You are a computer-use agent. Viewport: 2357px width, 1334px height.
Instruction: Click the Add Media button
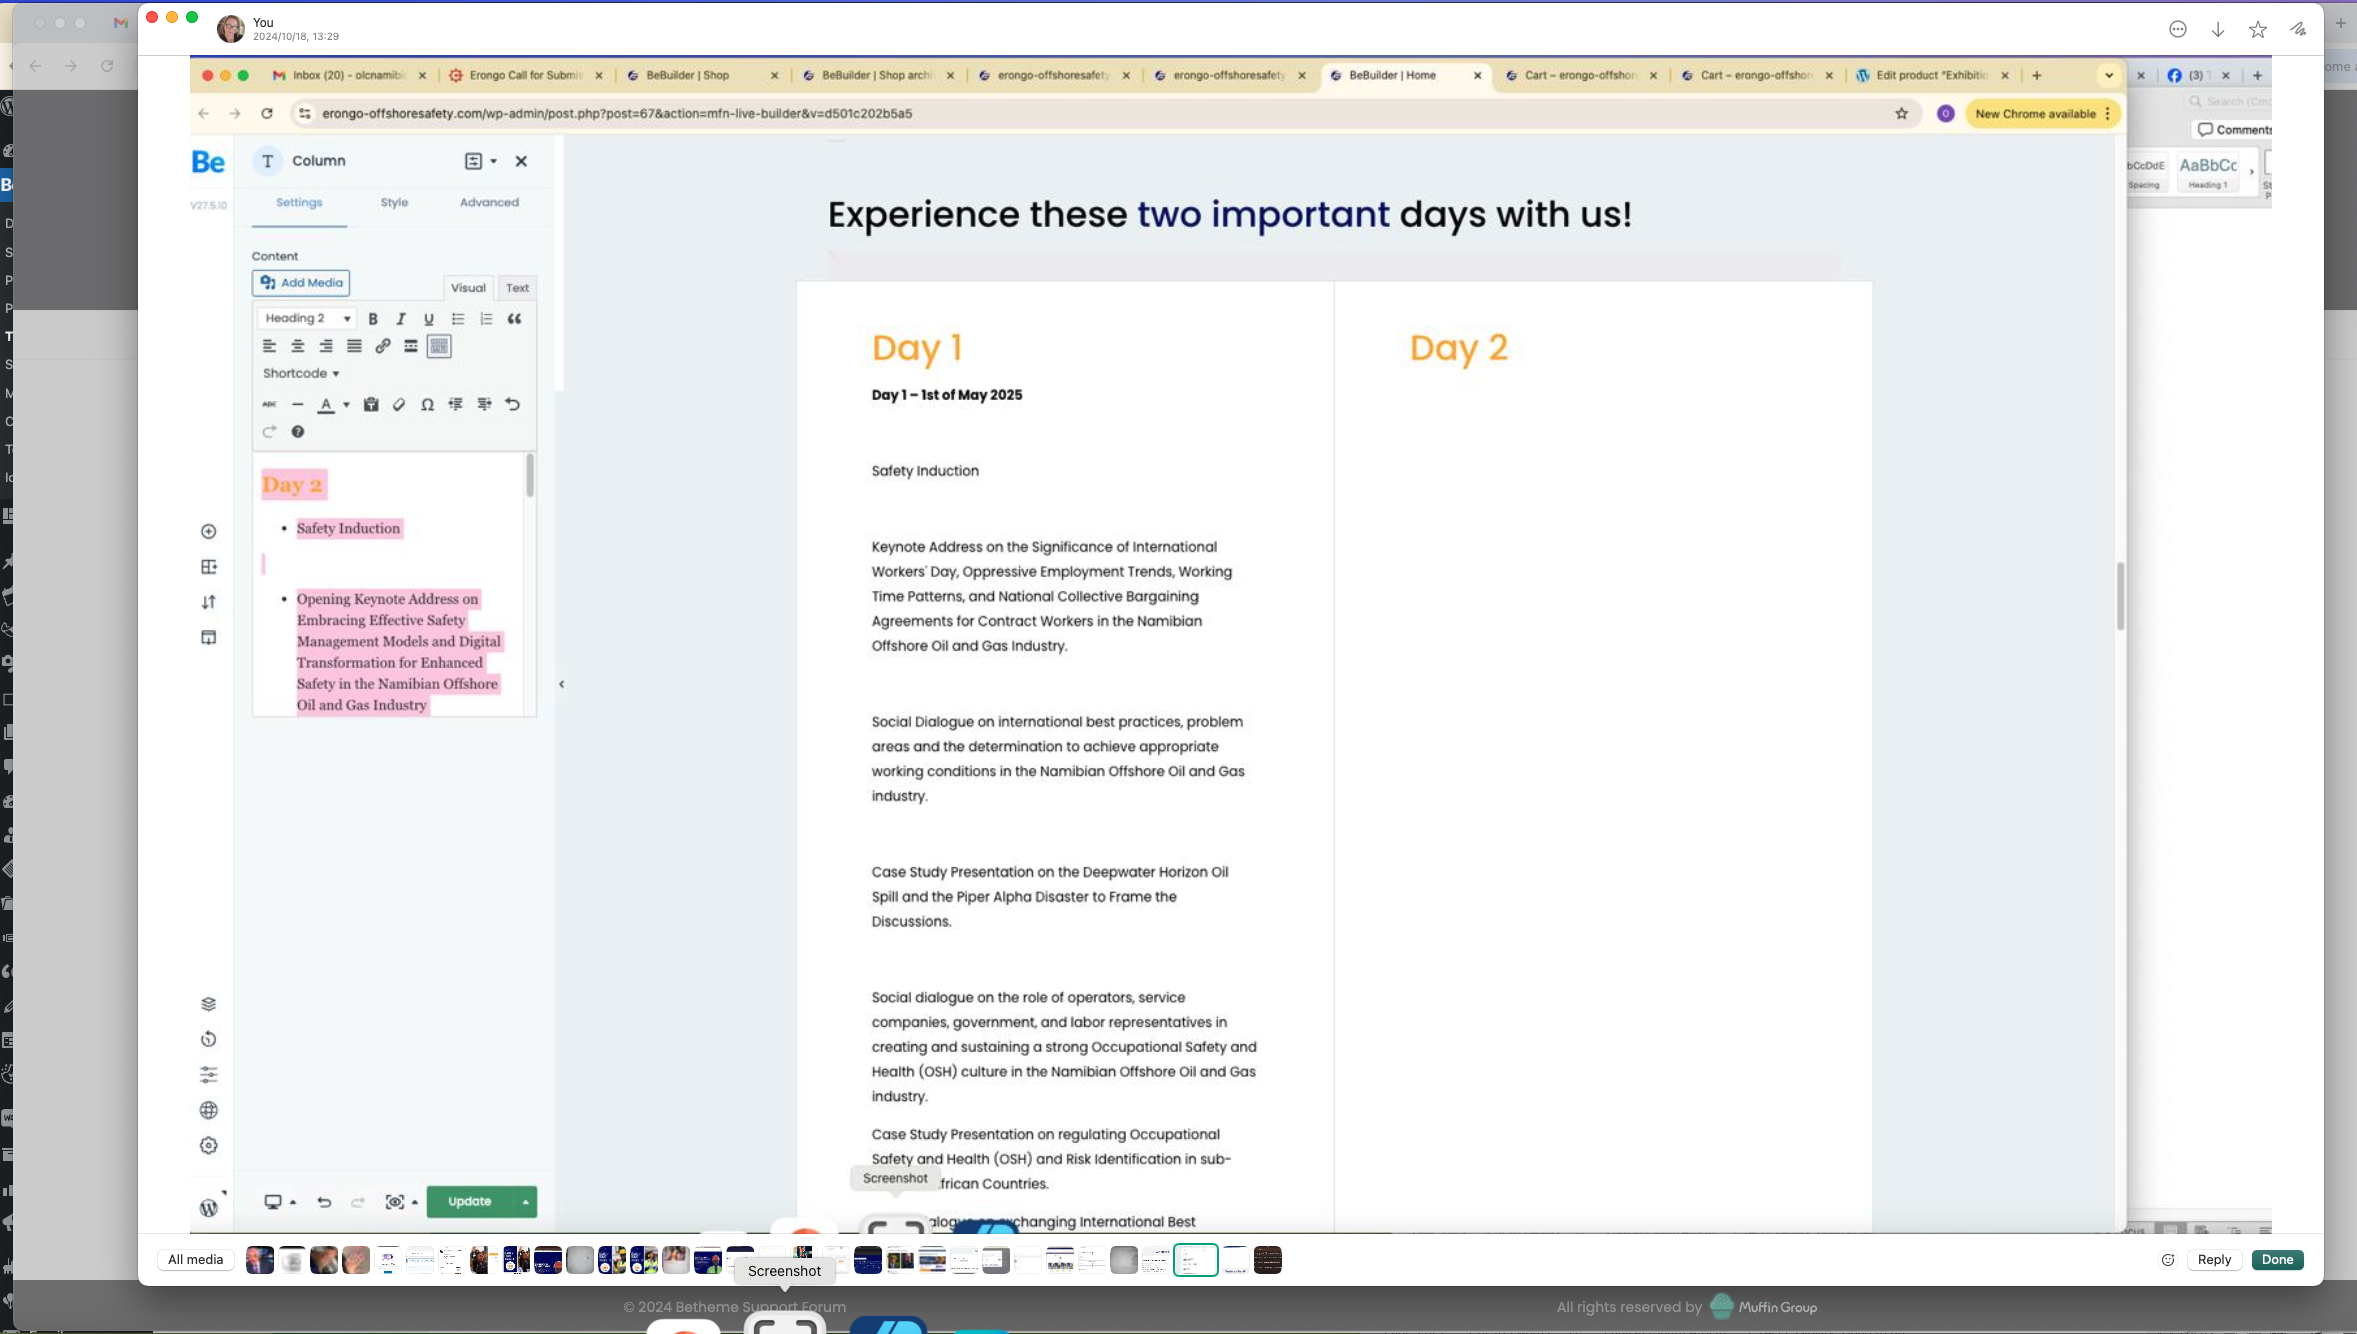[x=301, y=283]
